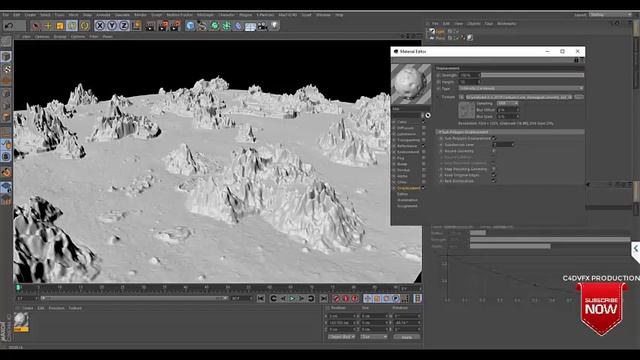The image size is (640, 360).
Task: Open the green Array/modeling objects icon
Action: [226, 26]
